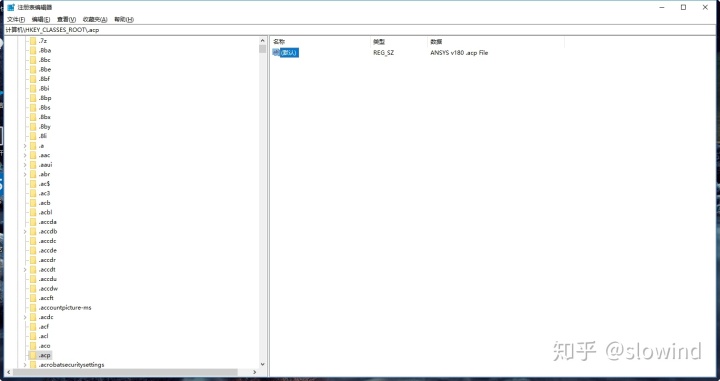
Task: Select the .acl key label
Action: pyautogui.click(x=44, y=336)
